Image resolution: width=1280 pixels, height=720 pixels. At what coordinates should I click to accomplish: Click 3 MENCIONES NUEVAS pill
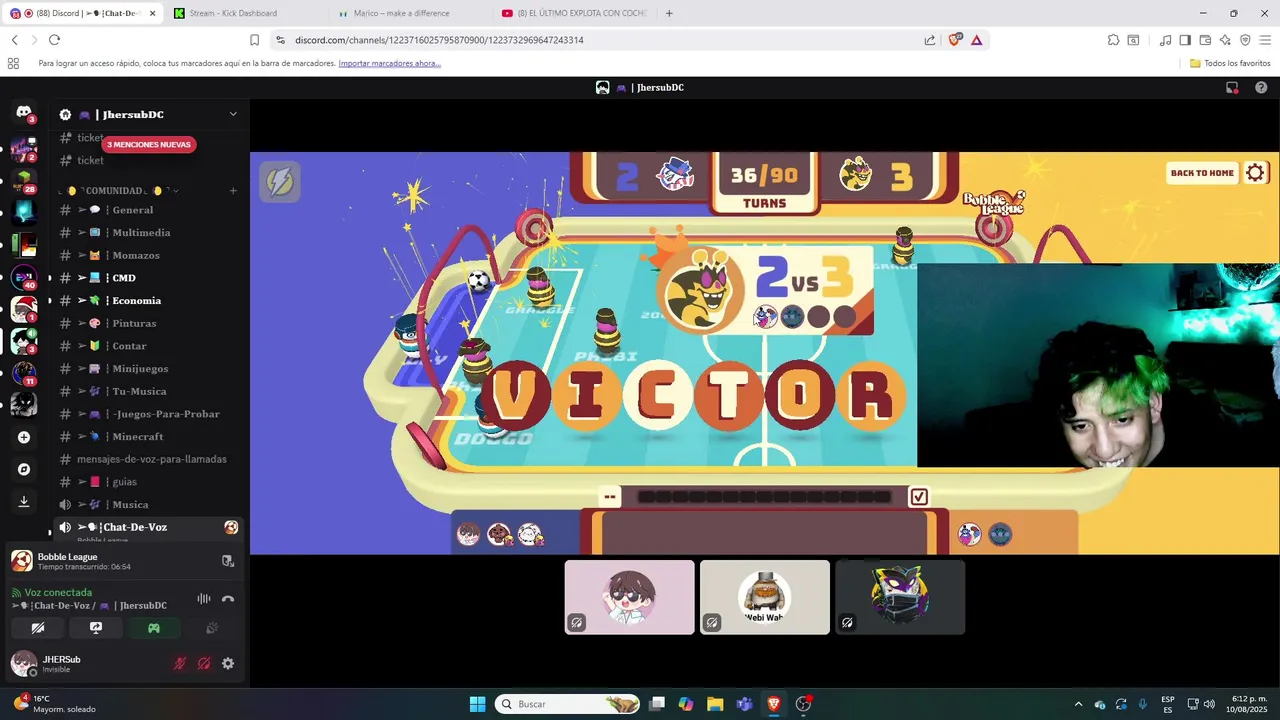148,144
